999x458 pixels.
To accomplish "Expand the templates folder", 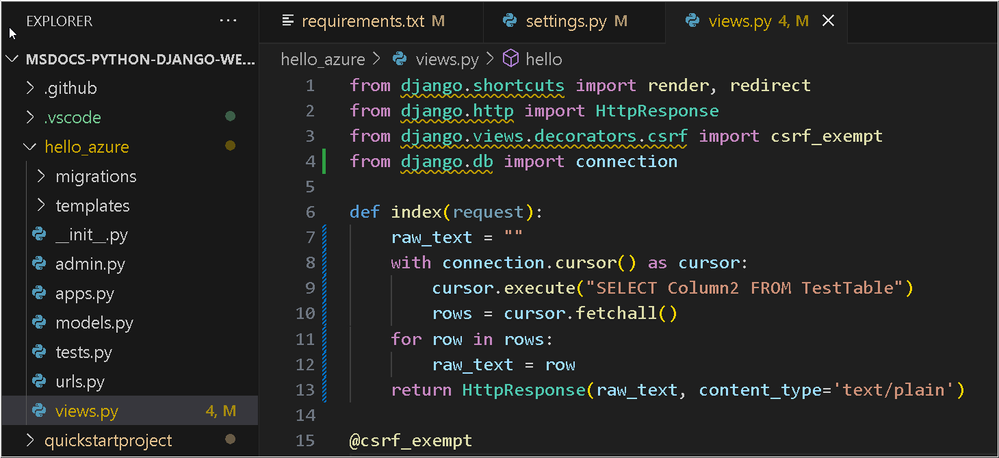I will click(x=40, y=206).
